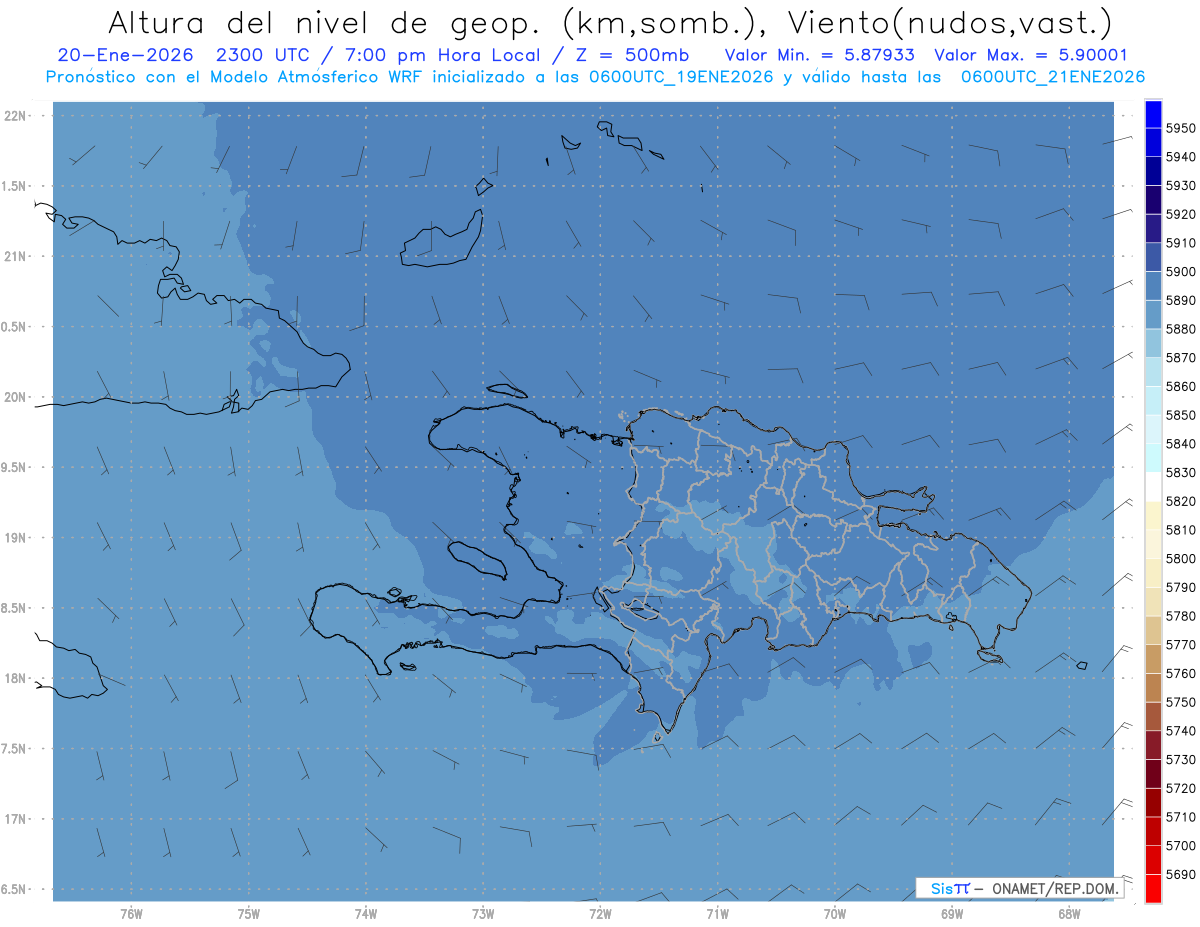This screenshot has width=1200, height=927.
Task: Click the 5850 color scale label
Action: pyautogui.click(x=1180, y=415)
